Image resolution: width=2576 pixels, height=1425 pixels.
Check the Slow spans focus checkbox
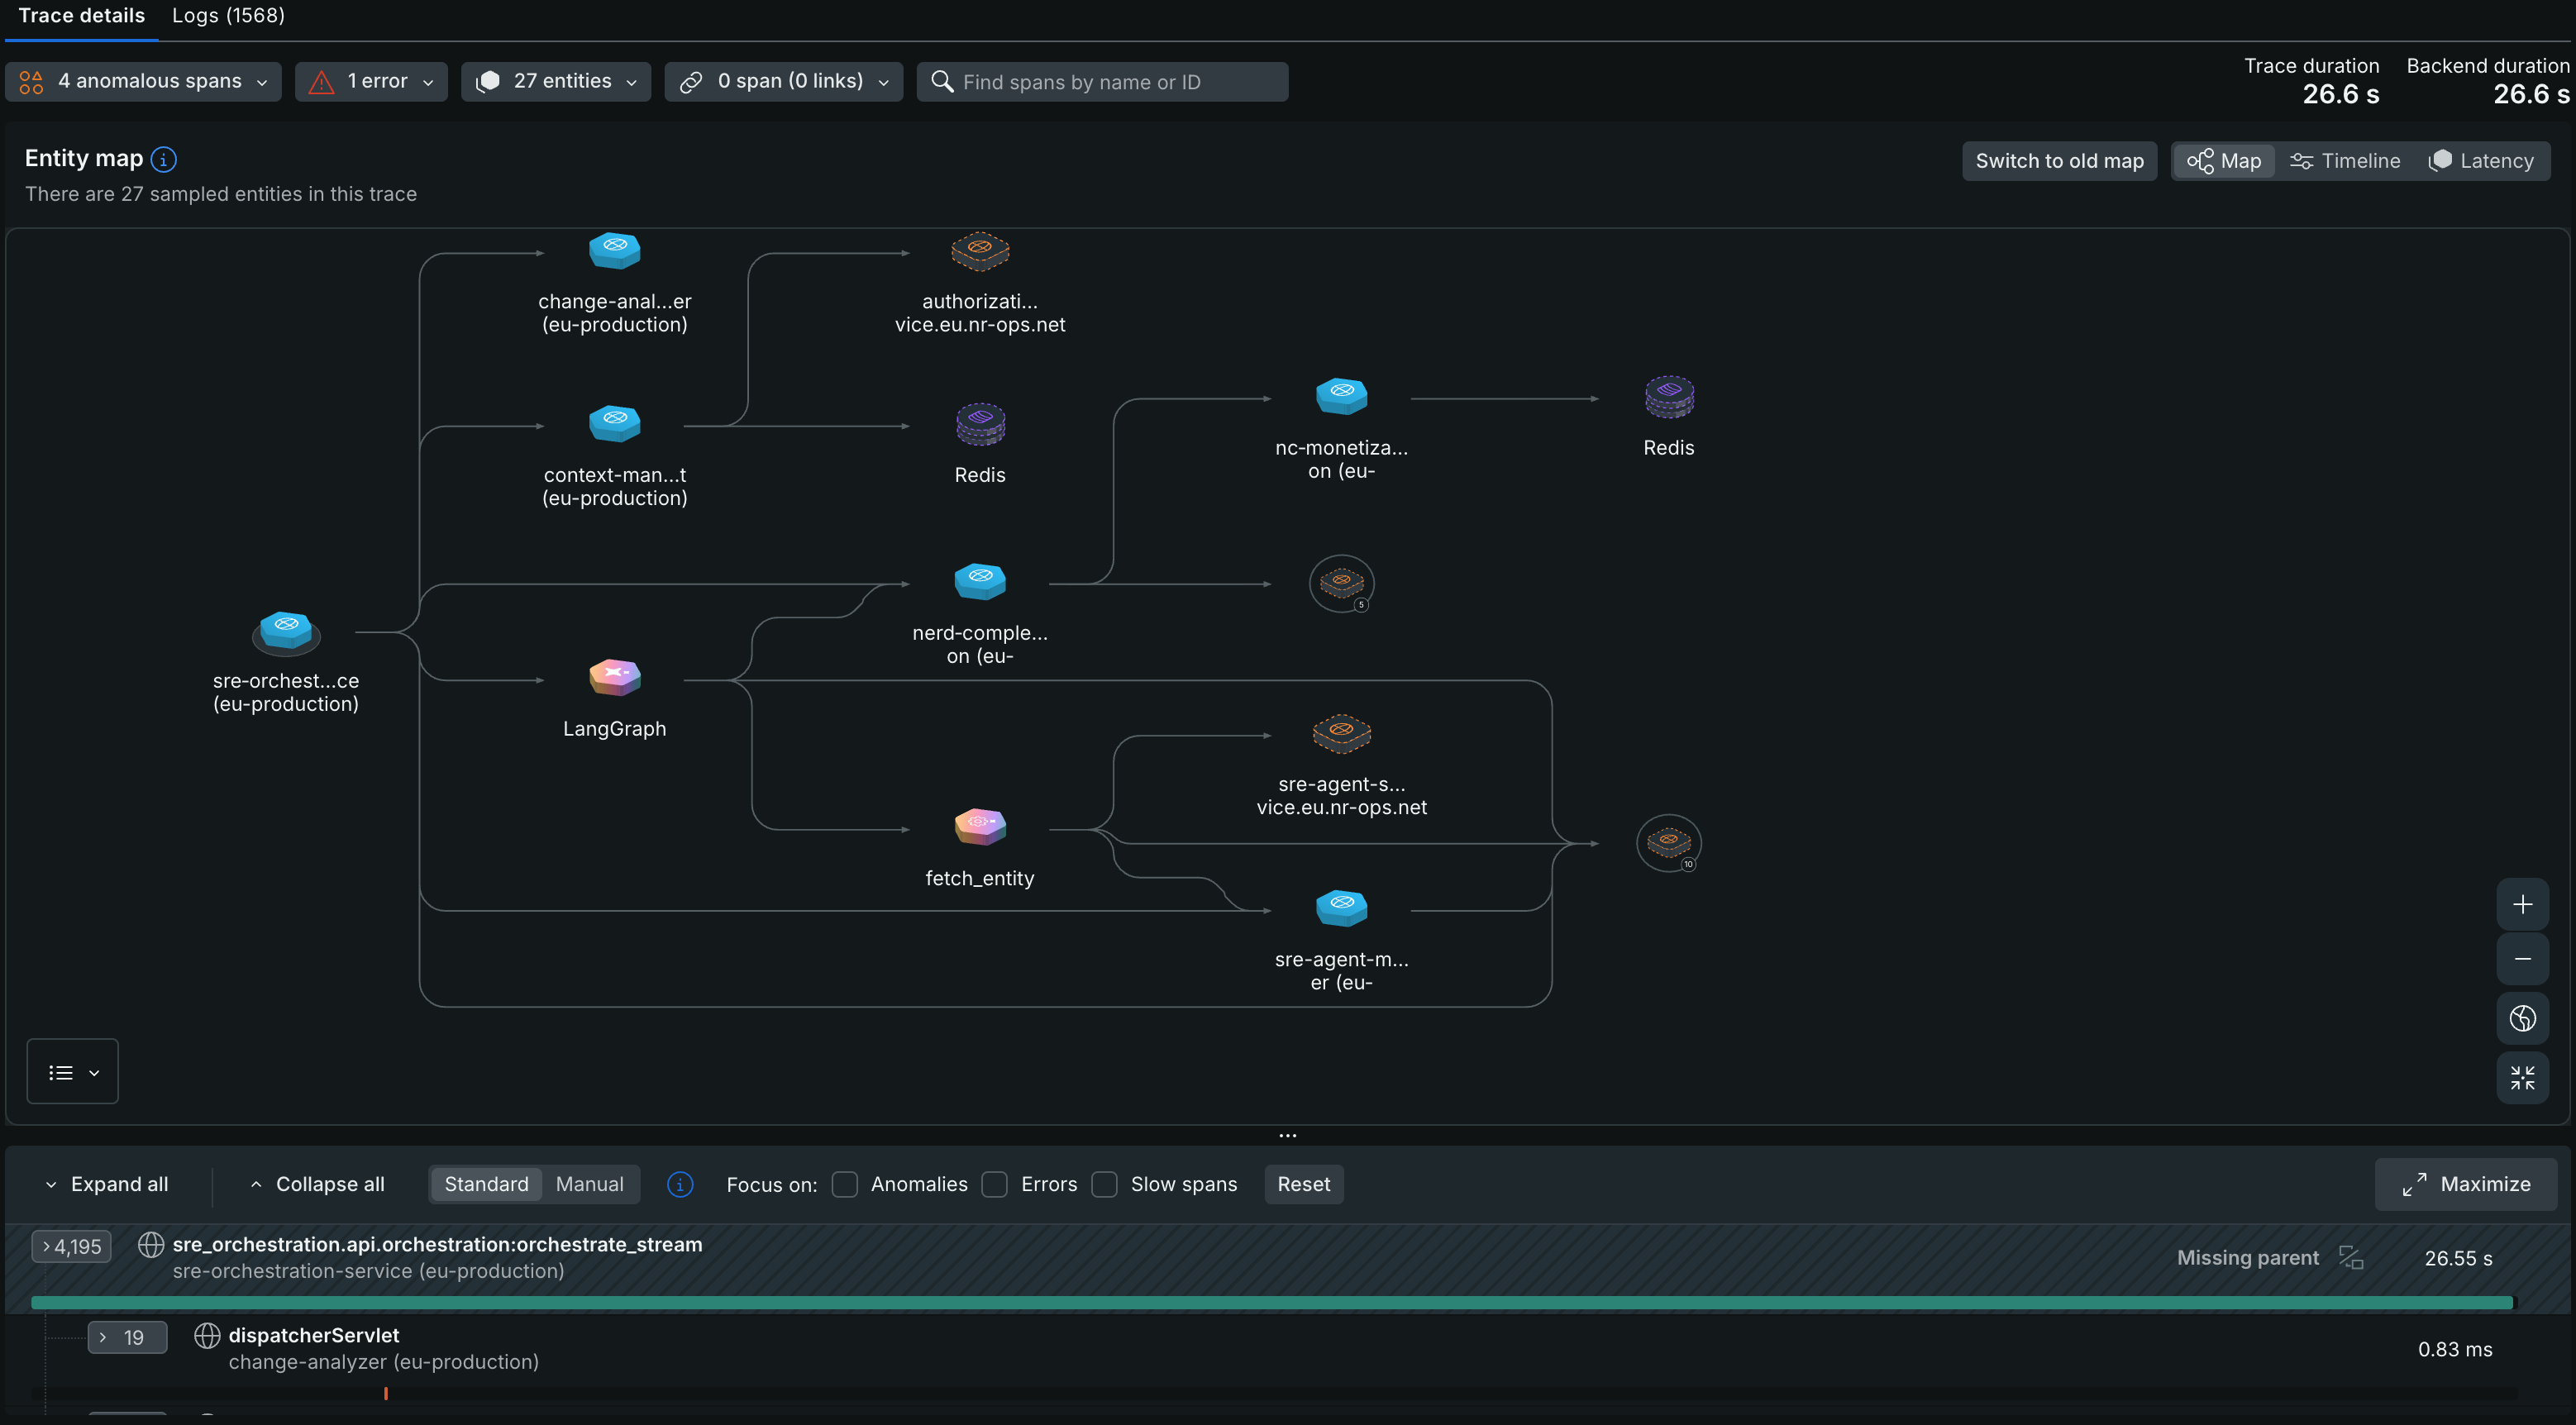pyautogui.click(x=1105, y=1185)
